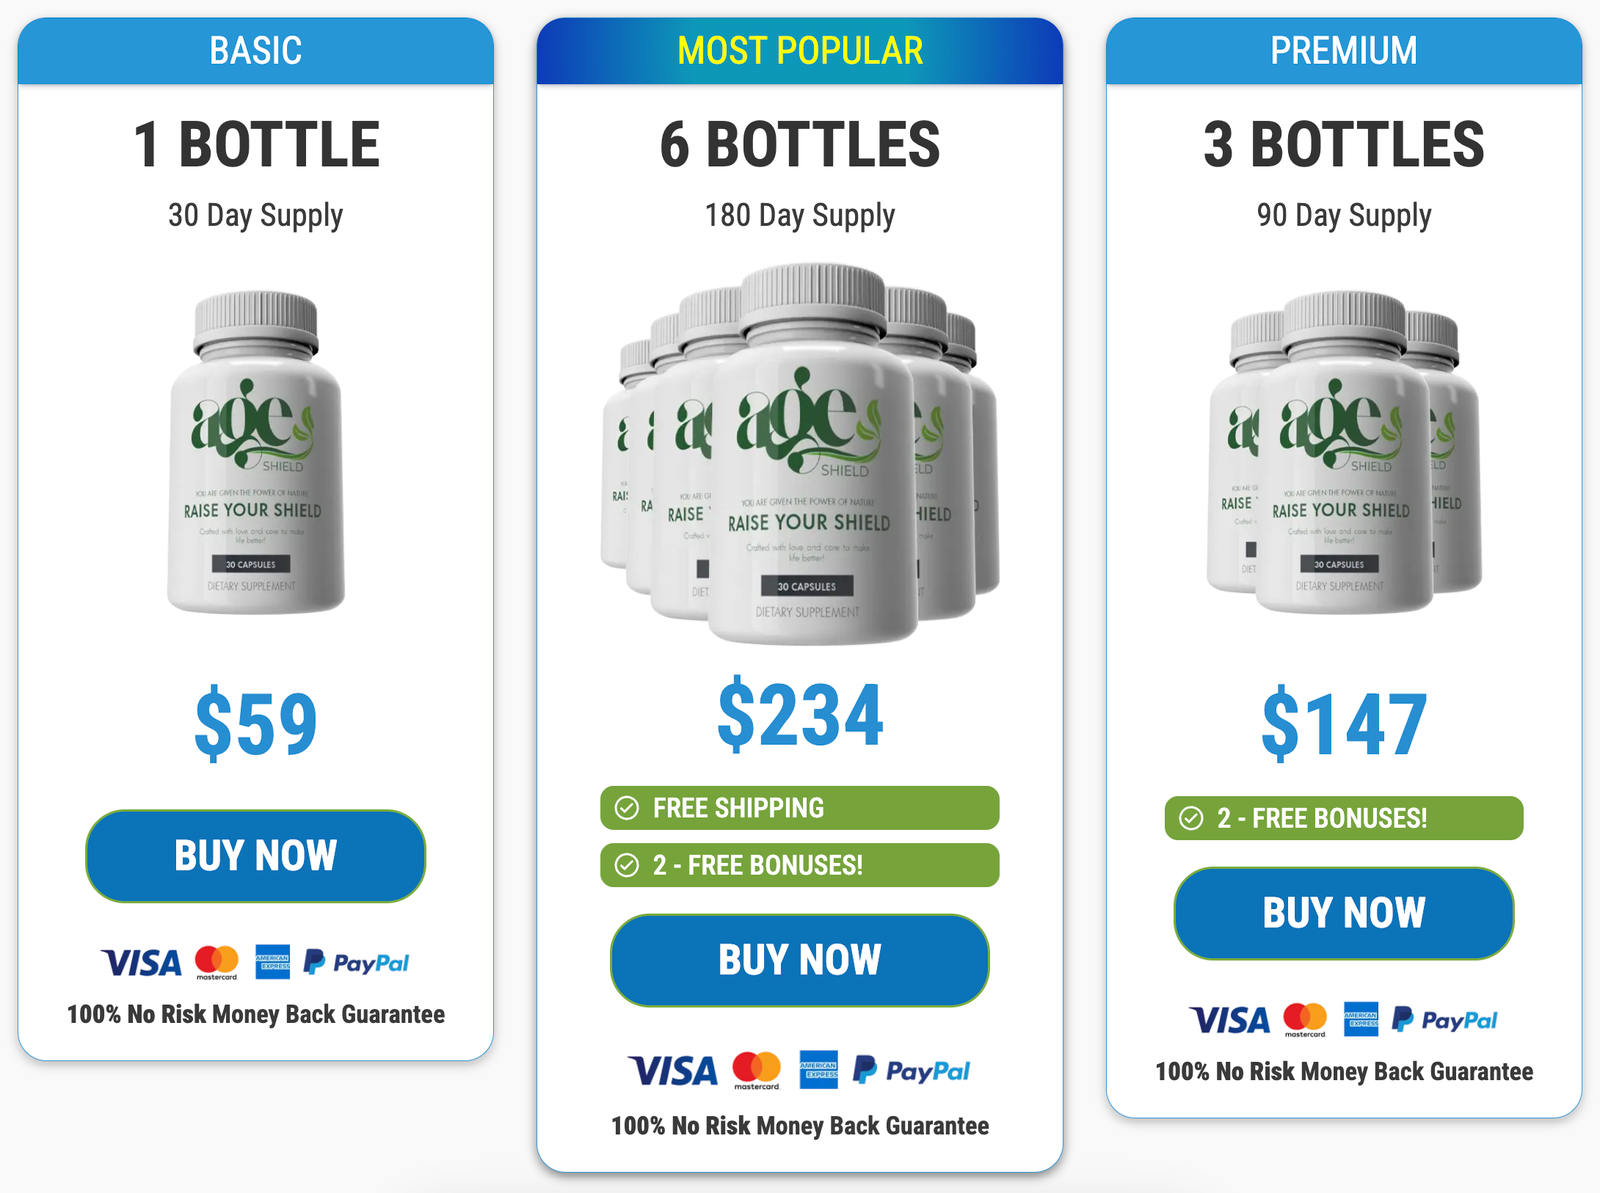Click the checkmark on Premium's 2 - FREE BONUSES badge
1600x1193 pixels.
pyautogui.click(x=1191, y=818)
